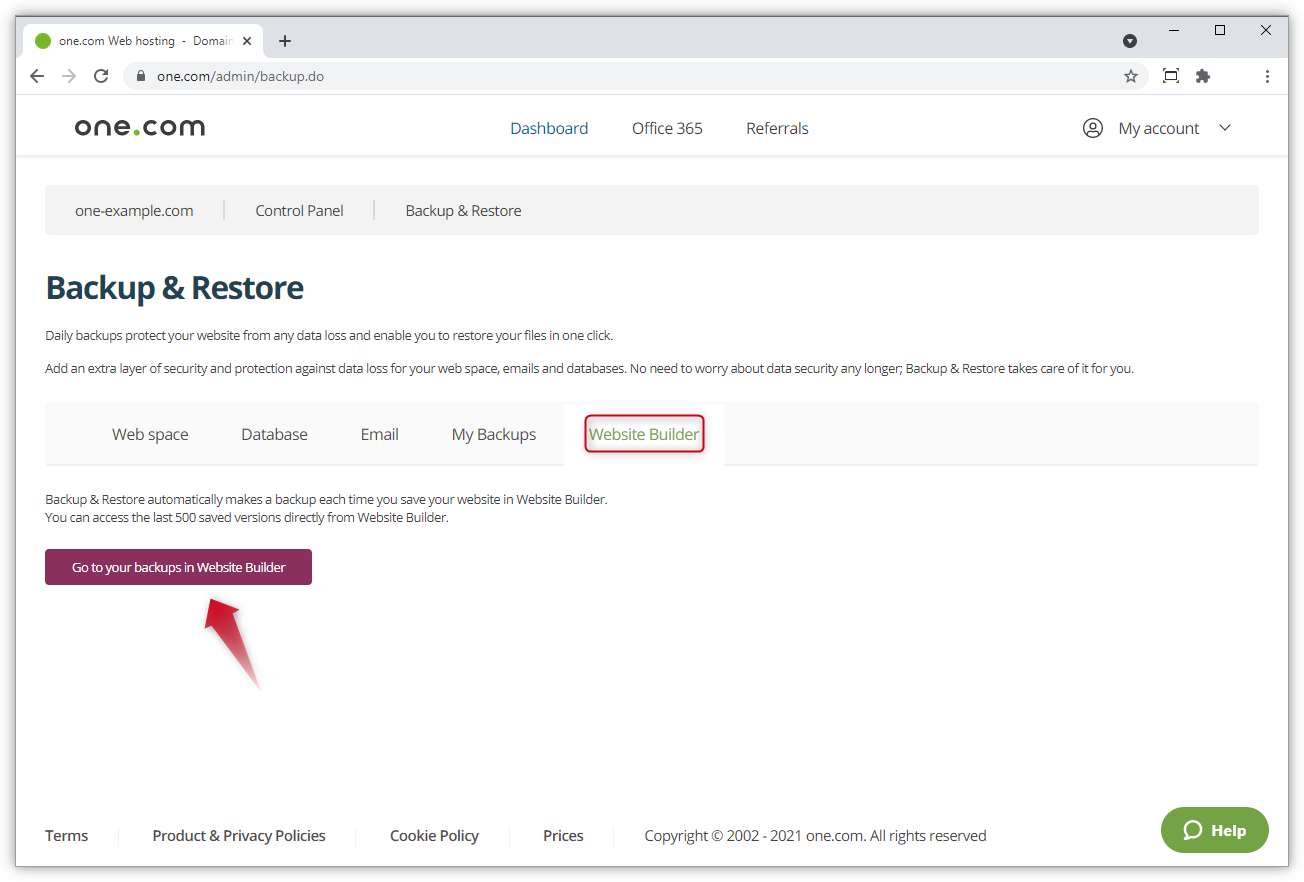
Task: Switch to the Database tab
Action: coord(274,433)
